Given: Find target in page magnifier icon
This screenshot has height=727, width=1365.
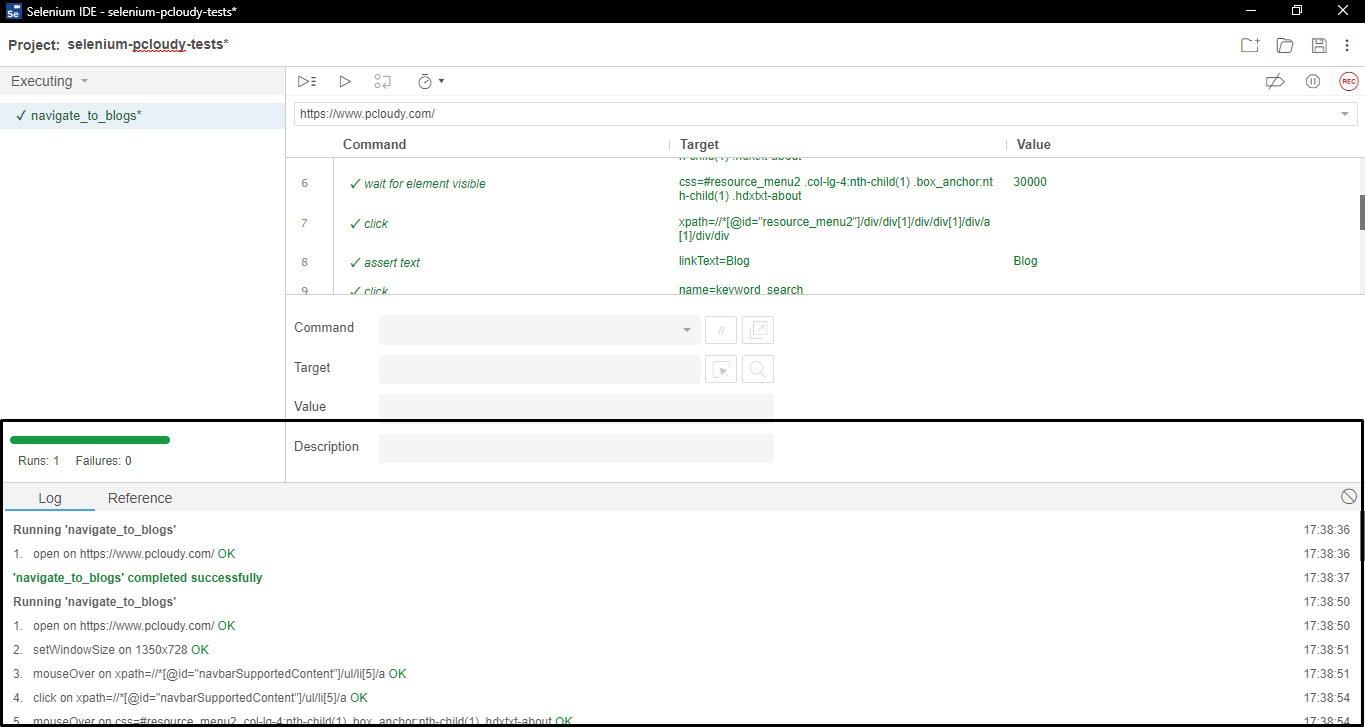Looking at the screenshot, I should point(758,369).
